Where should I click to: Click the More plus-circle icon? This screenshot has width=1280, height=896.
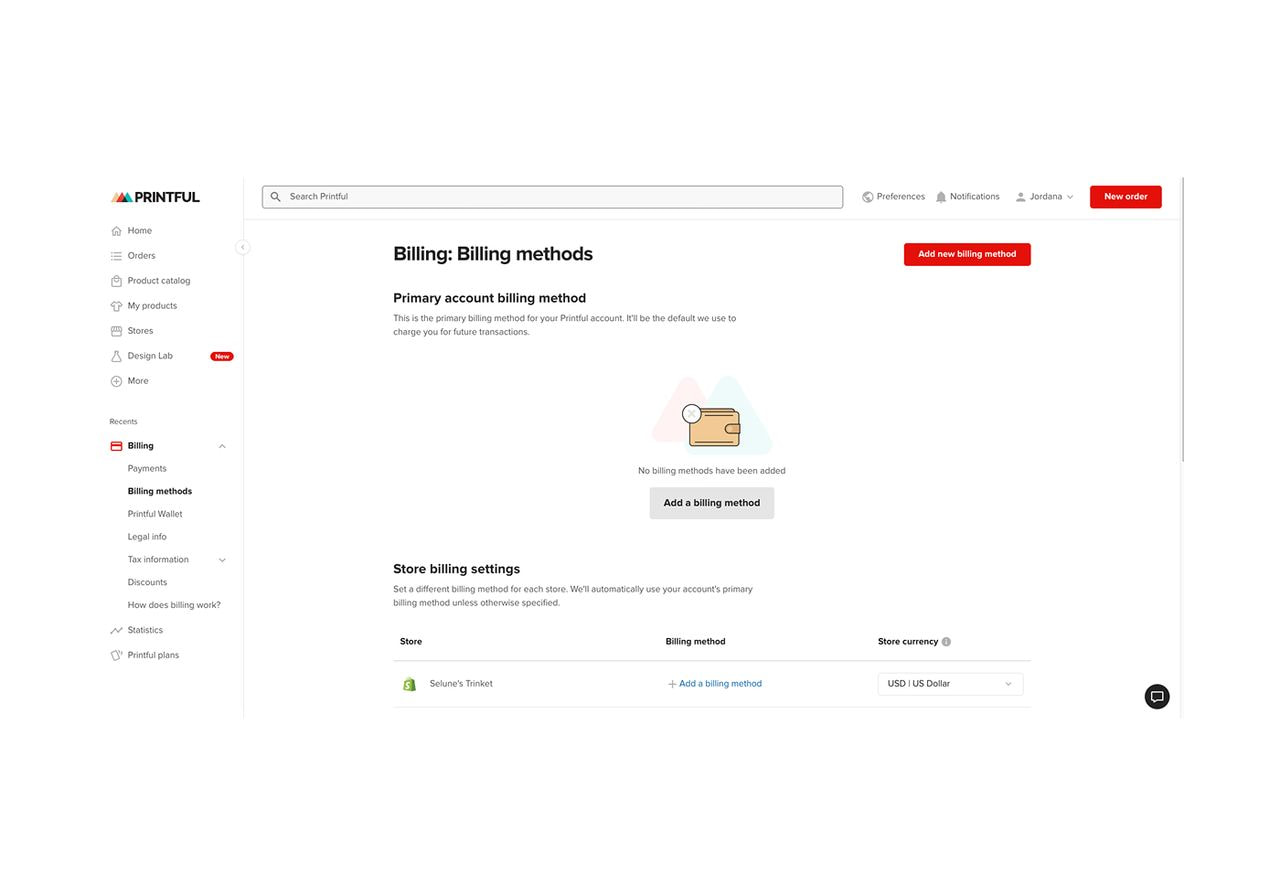[x=116, y=381]
